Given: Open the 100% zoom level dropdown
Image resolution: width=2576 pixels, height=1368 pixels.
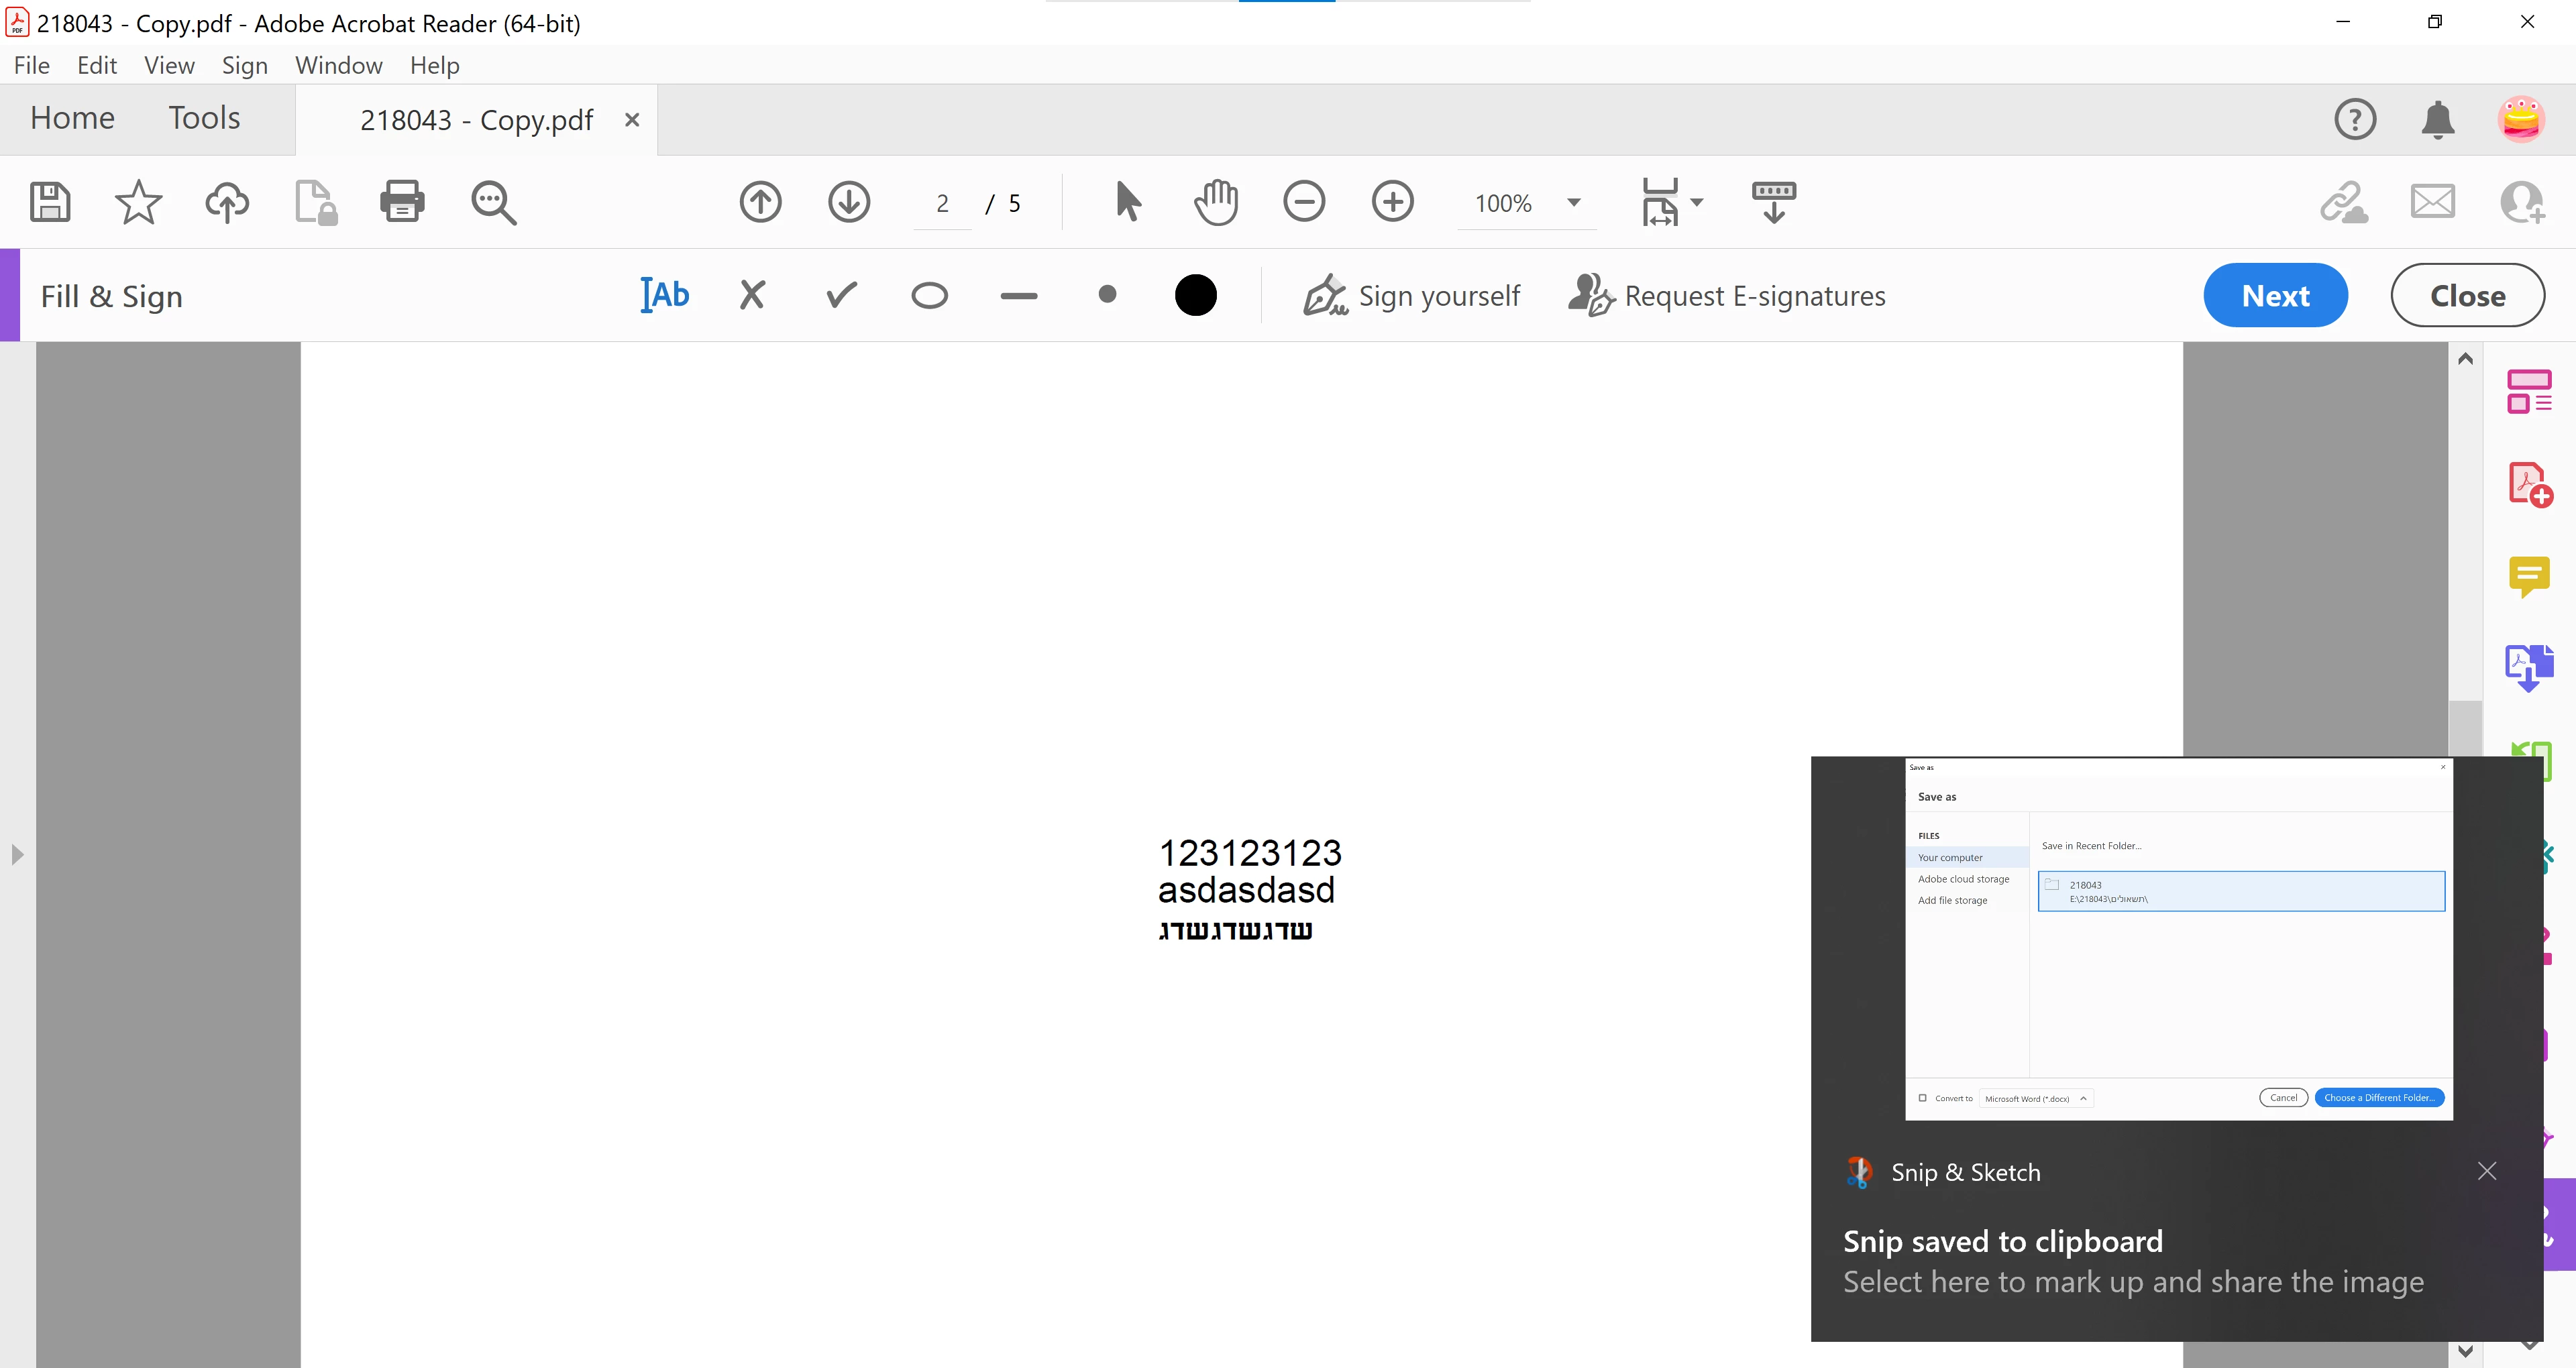Looking at the screenshot, I should [1573, 203].
